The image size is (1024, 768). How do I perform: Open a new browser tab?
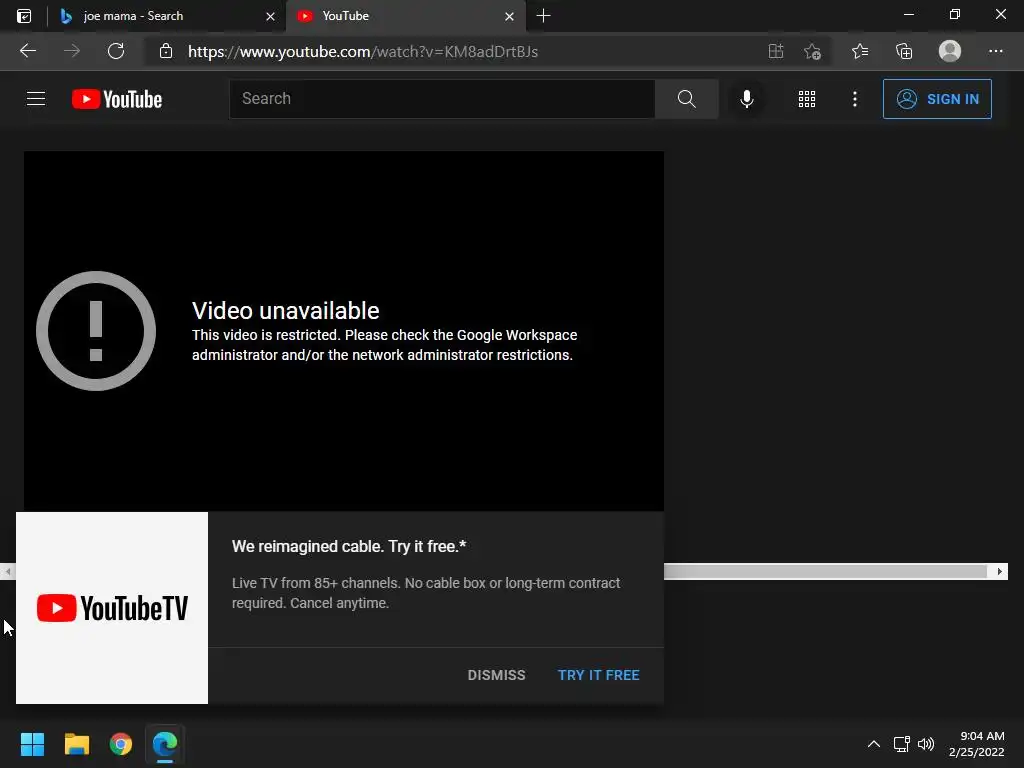[x=543, y=16]
